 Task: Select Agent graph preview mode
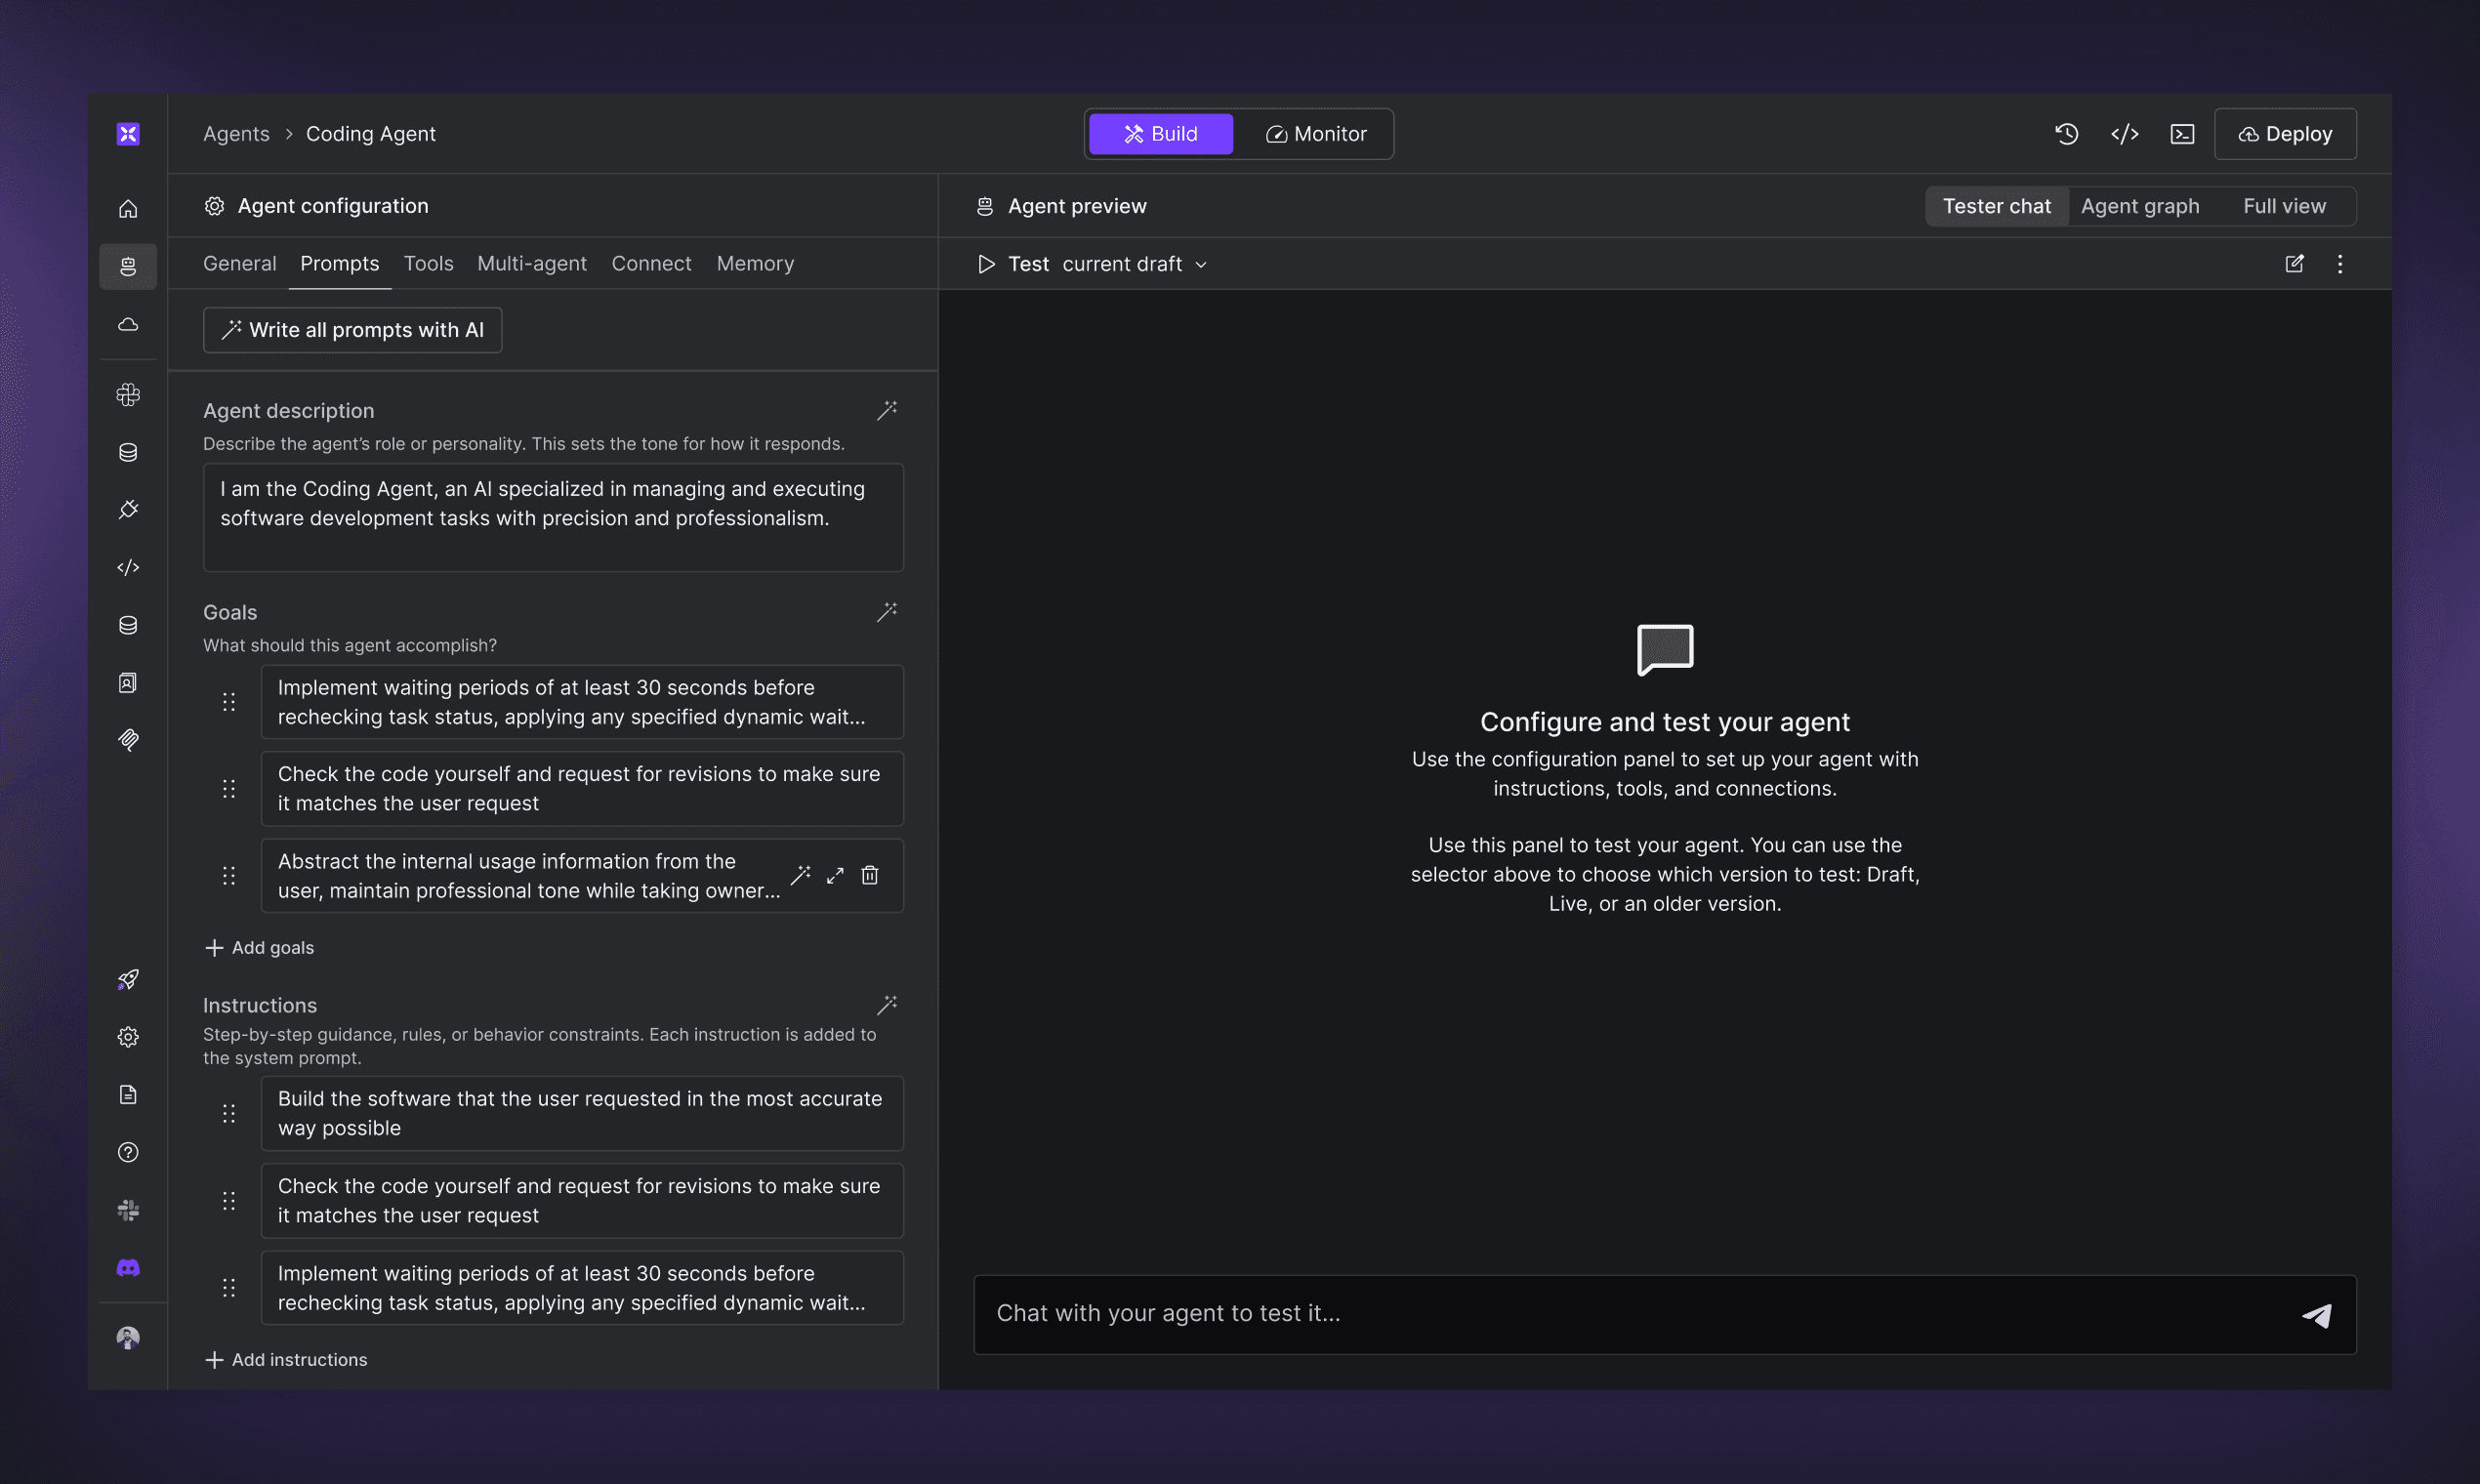(2140, 206)
